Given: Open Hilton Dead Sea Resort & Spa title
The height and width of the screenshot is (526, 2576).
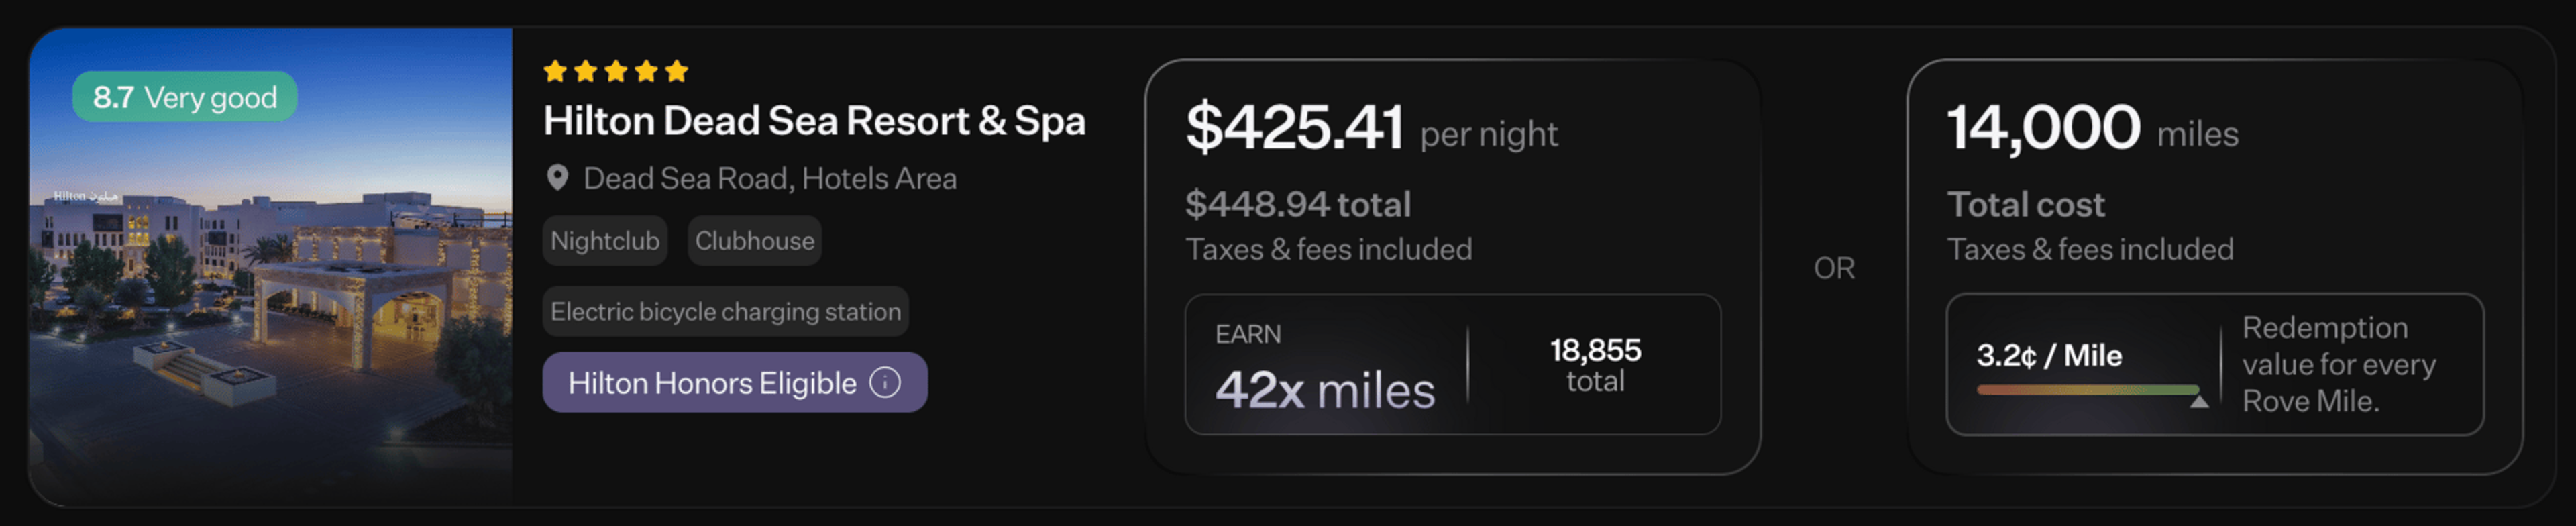Looking at the screenshot, I should click(814, 121).
